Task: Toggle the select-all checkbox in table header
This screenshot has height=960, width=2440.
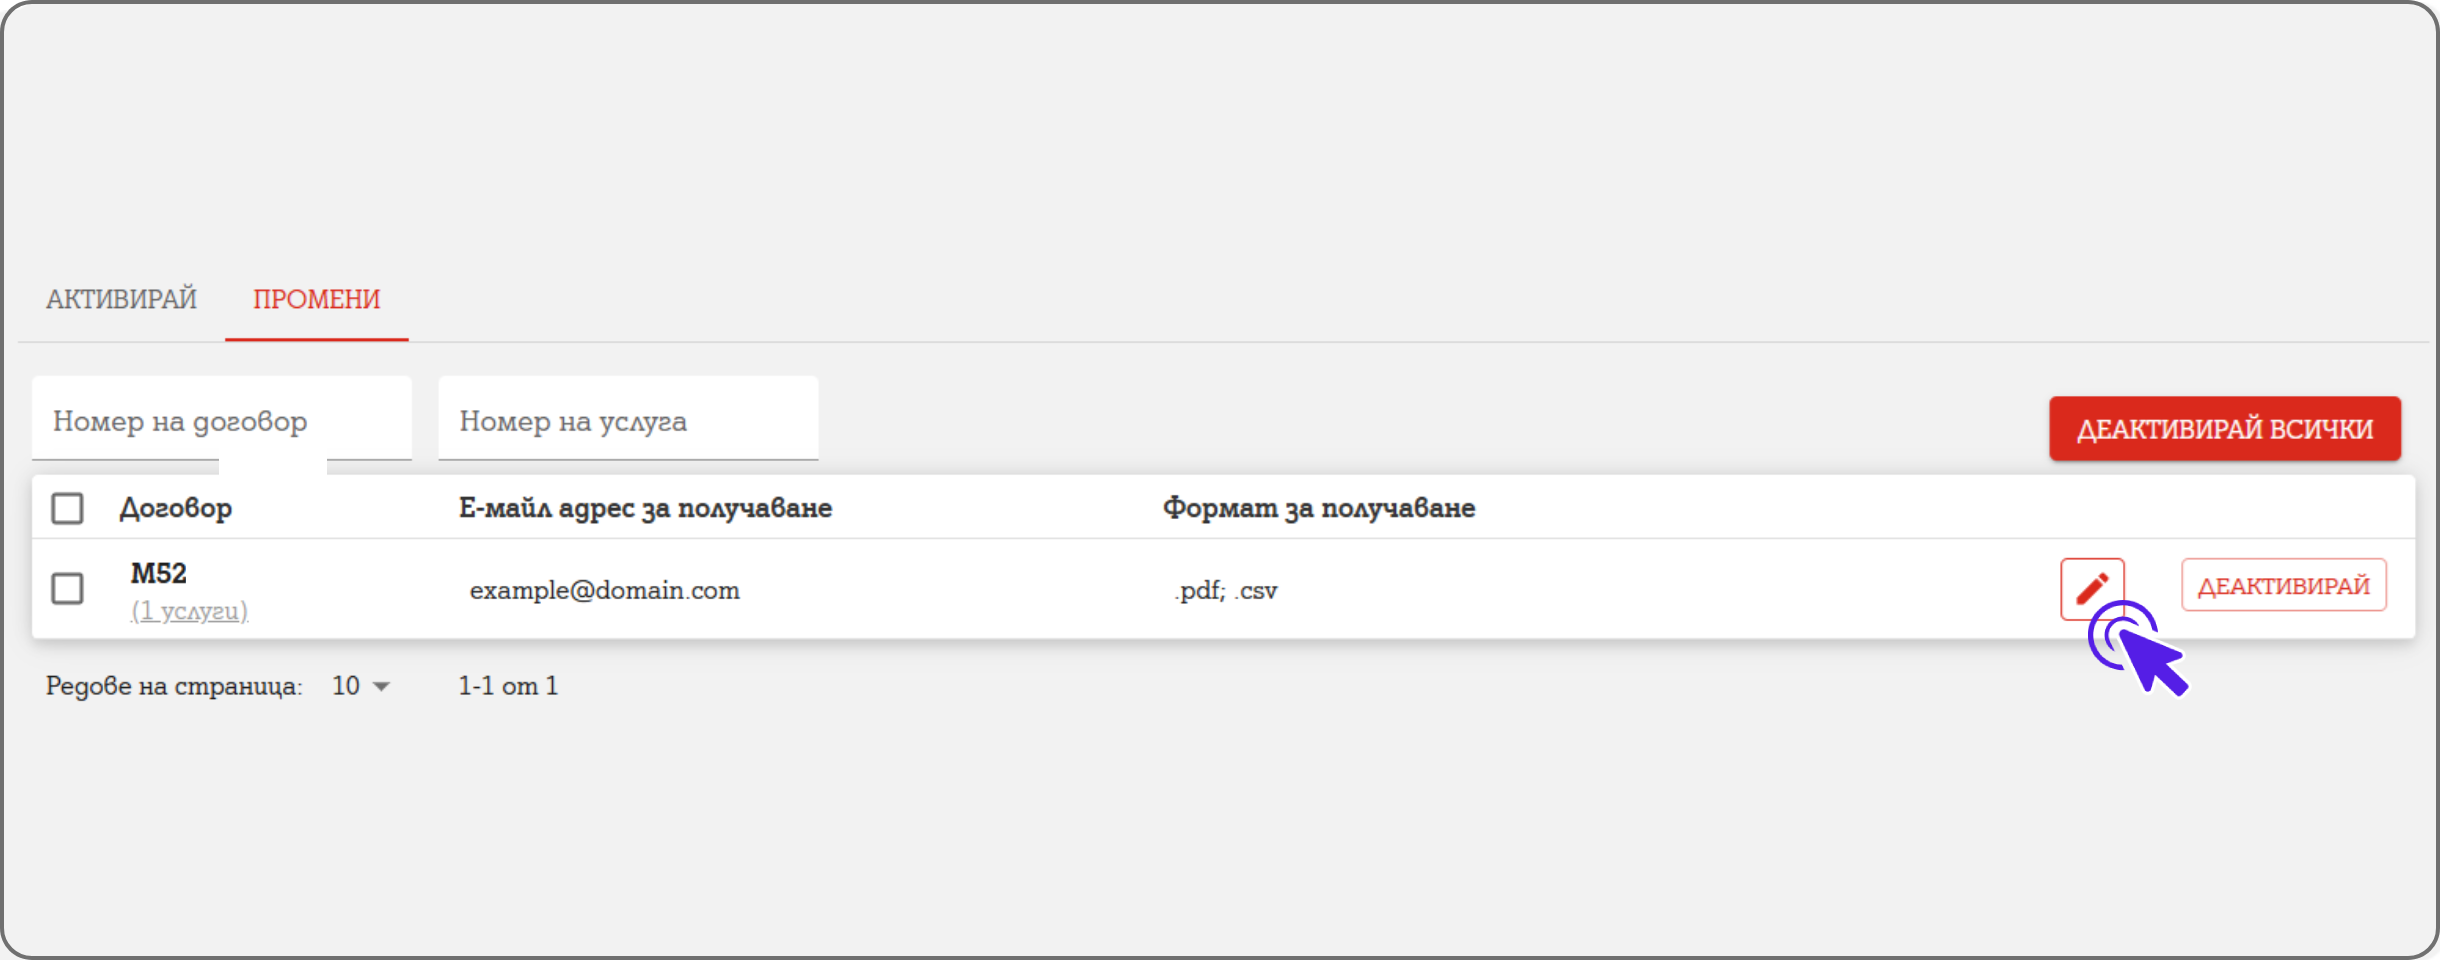Action: pyautogui.click(x=67, y=508)
